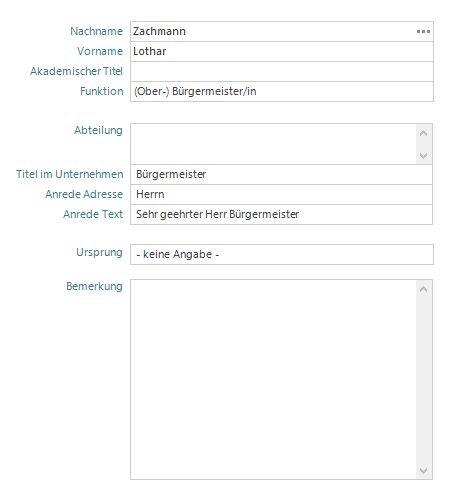Image resolution: width=459 pixels, height=491 pixels.
Task: Click the Abteilung scroll up arrow
Action: tap(423, 134)
